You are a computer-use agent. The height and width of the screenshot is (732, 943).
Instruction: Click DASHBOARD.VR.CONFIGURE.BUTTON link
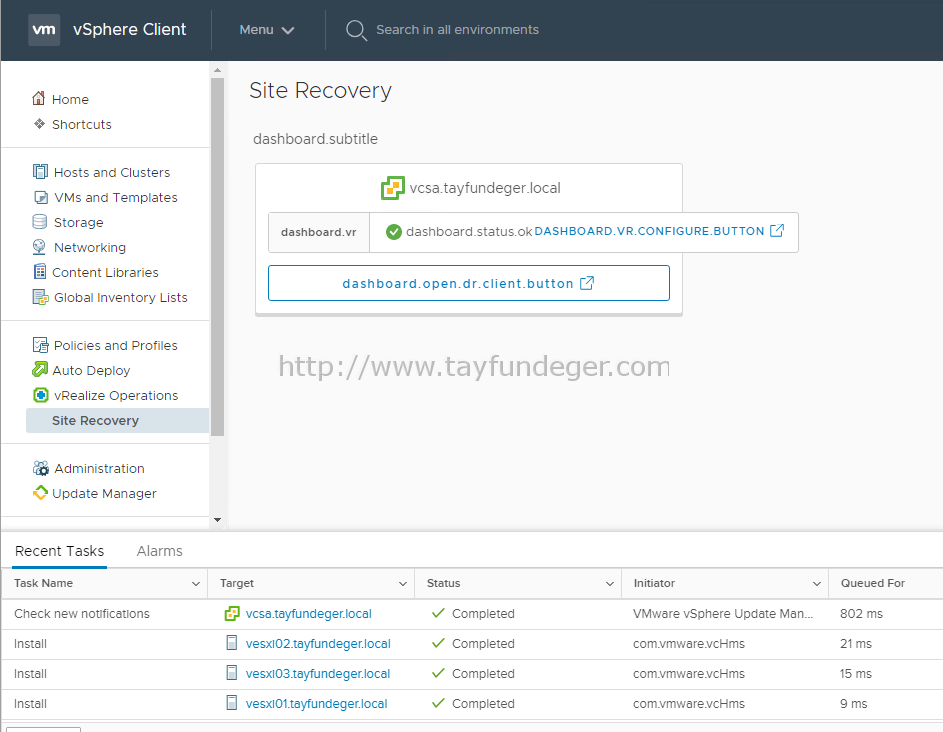click(x=649, y=231)
